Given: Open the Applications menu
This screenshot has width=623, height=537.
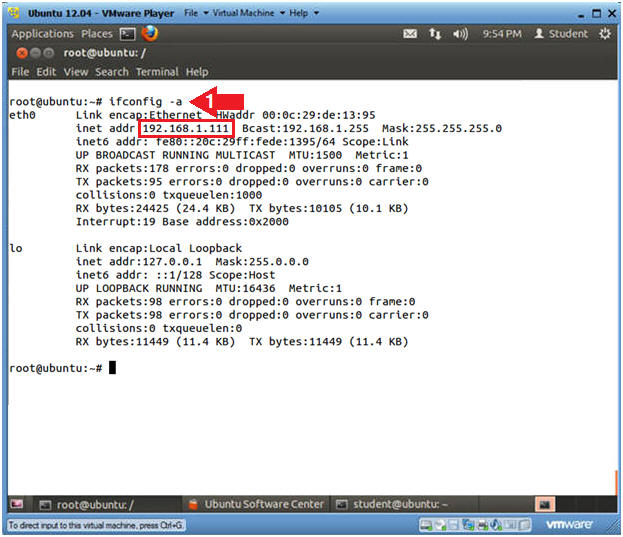Looking at the screenshot, I should coord(43,34).
